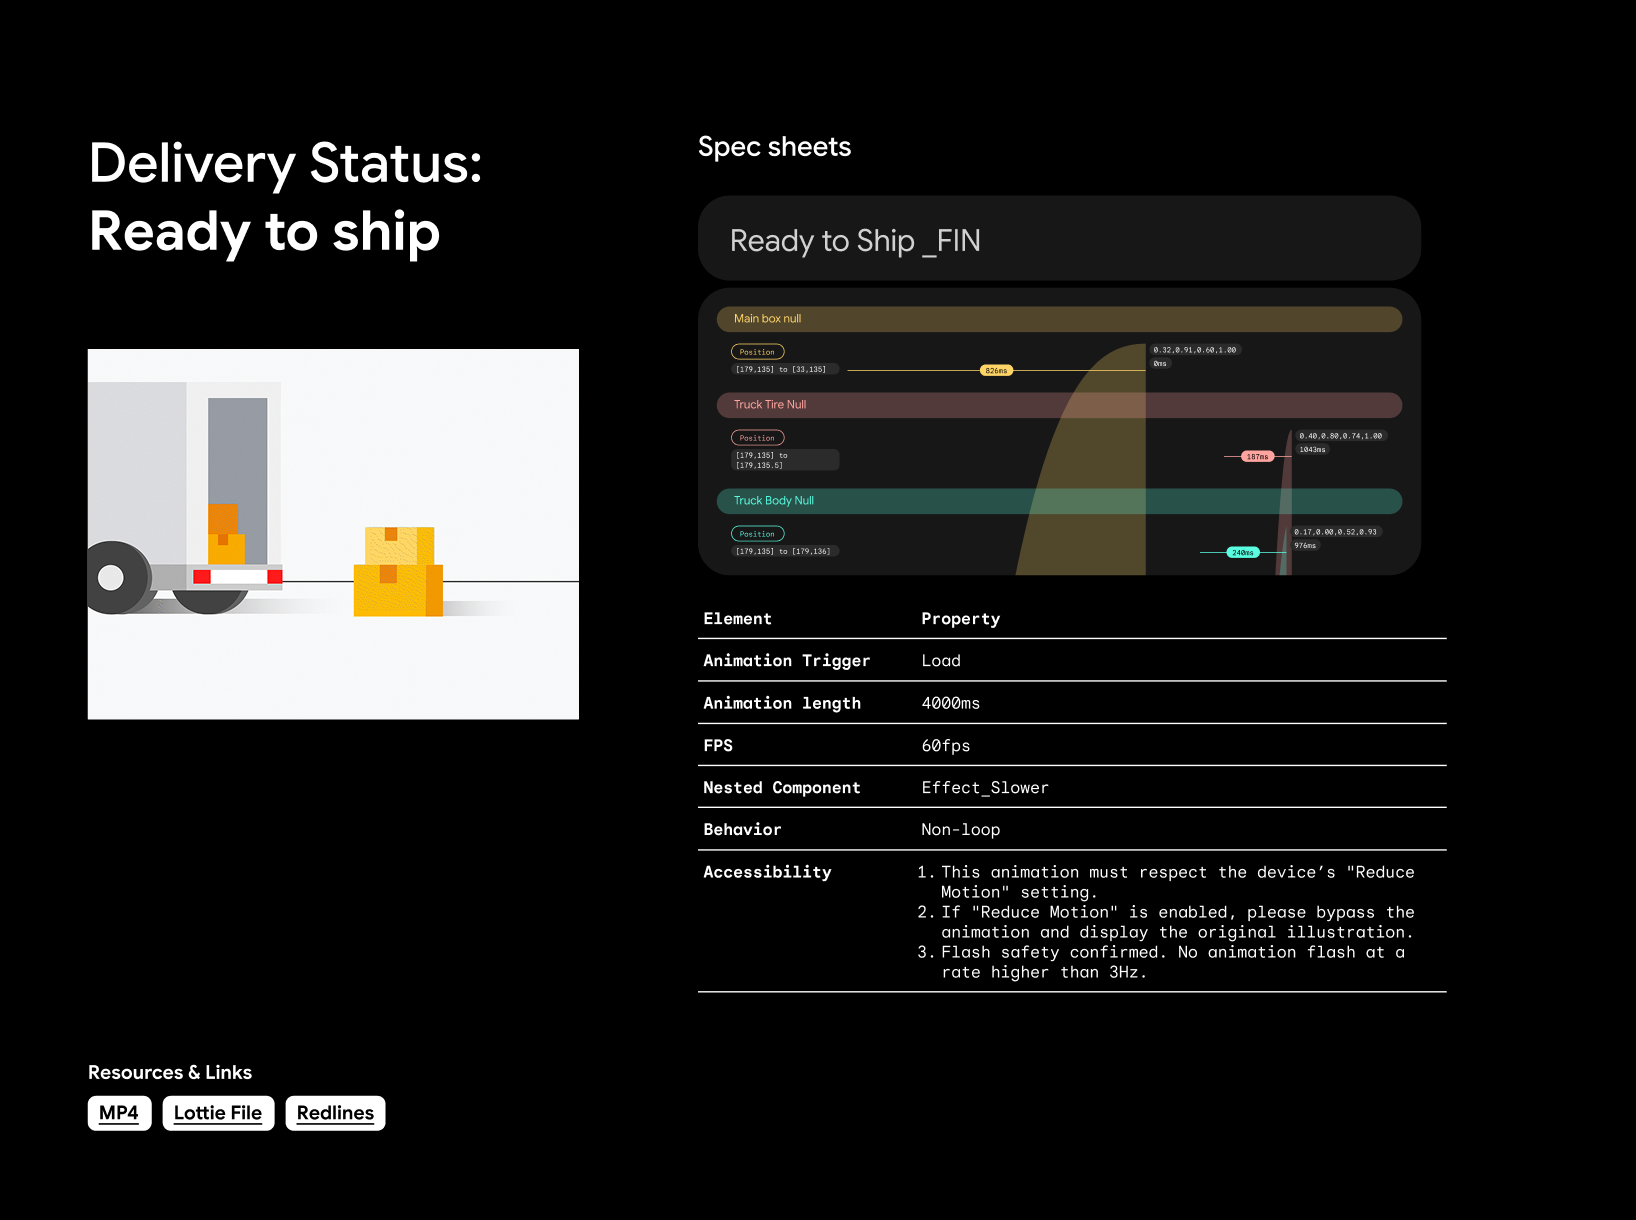Click the Behavior row label

pos(742,830)
